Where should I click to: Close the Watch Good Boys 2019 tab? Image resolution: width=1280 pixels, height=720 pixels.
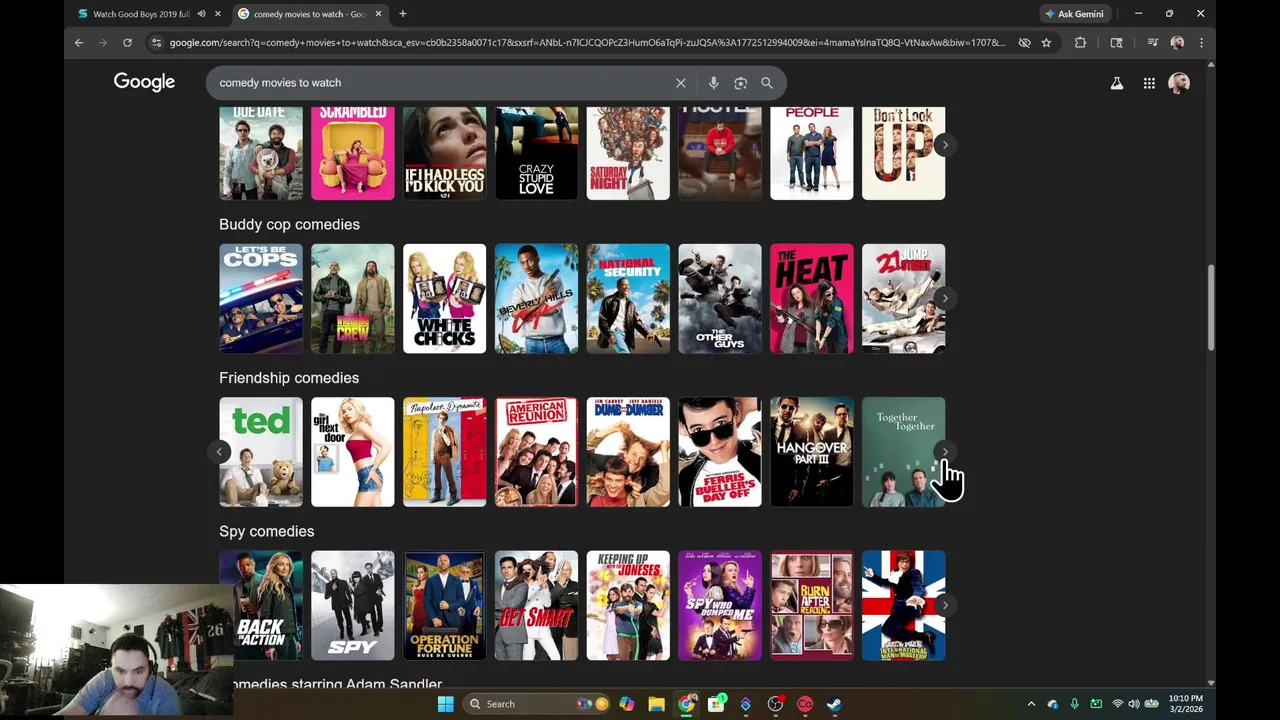coord(217,14)
